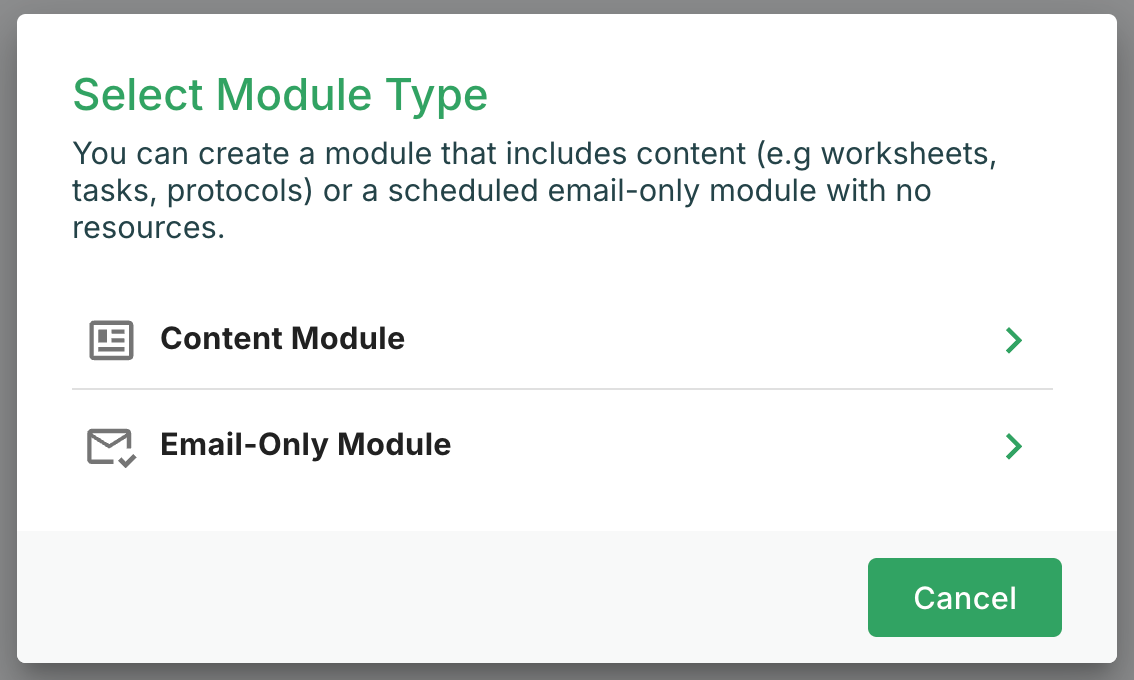Click the Content Module newspaper icon

click(x=110, y=340)
